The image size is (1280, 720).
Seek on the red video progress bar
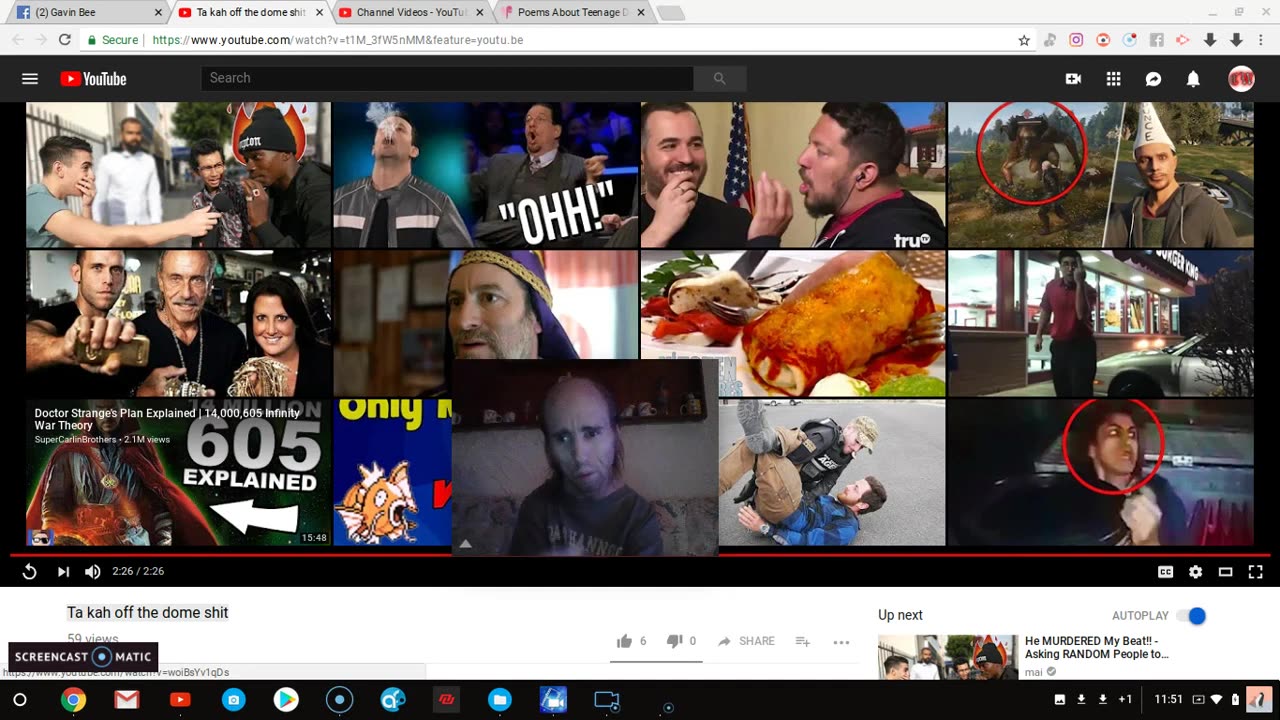tap(640, 554)
